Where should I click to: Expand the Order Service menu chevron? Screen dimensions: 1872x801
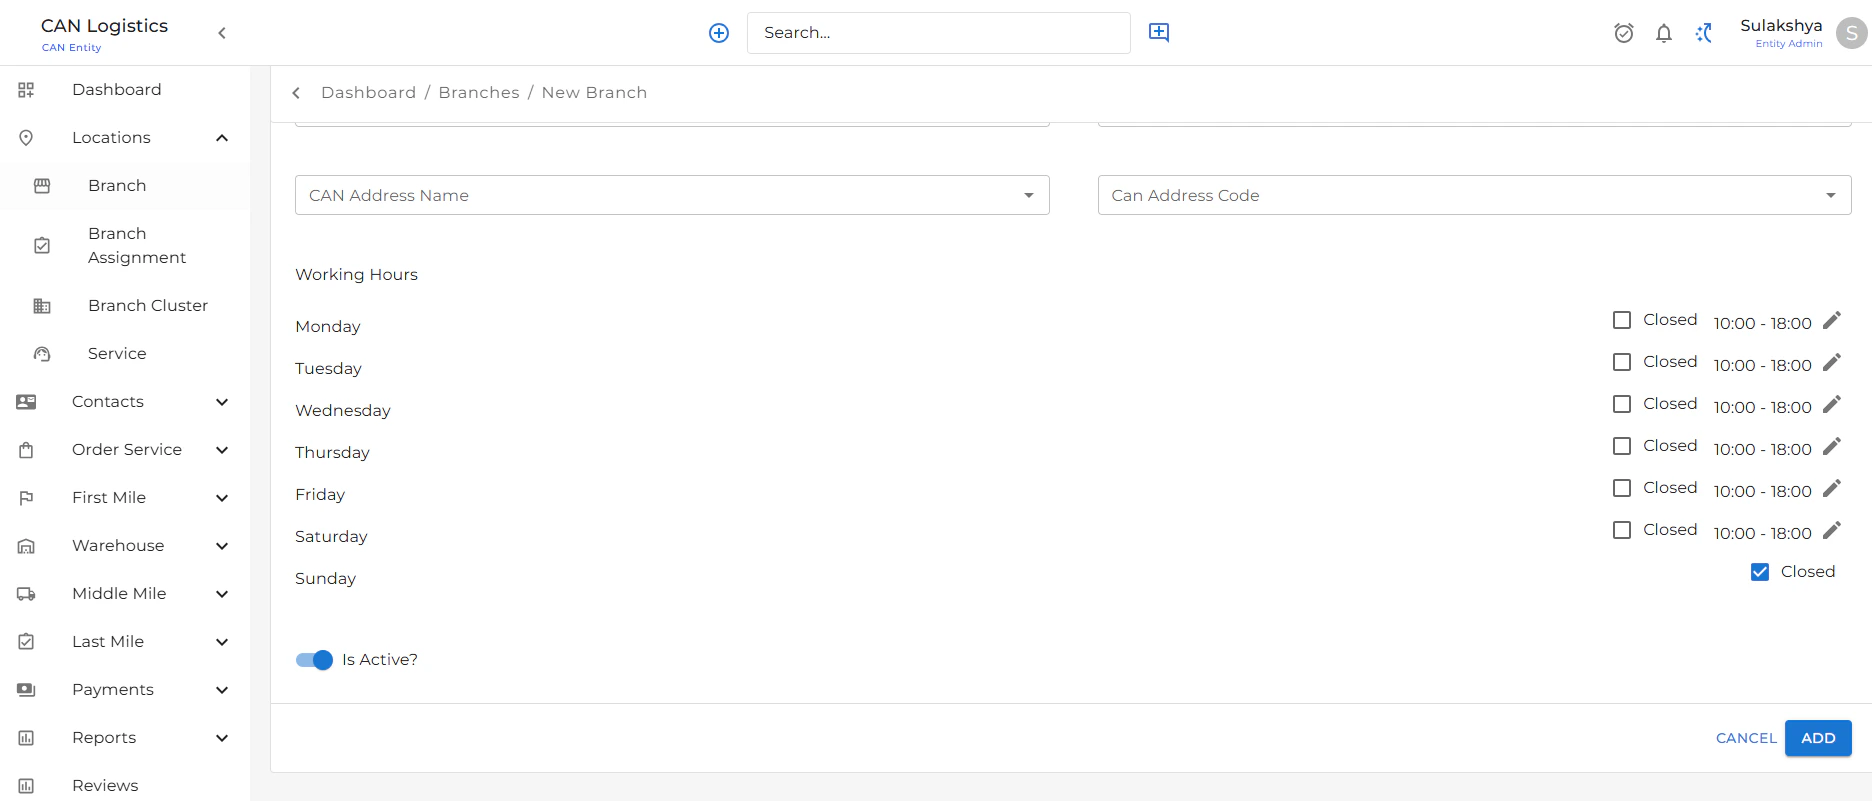pyautogui.click(x=222, y=450)
